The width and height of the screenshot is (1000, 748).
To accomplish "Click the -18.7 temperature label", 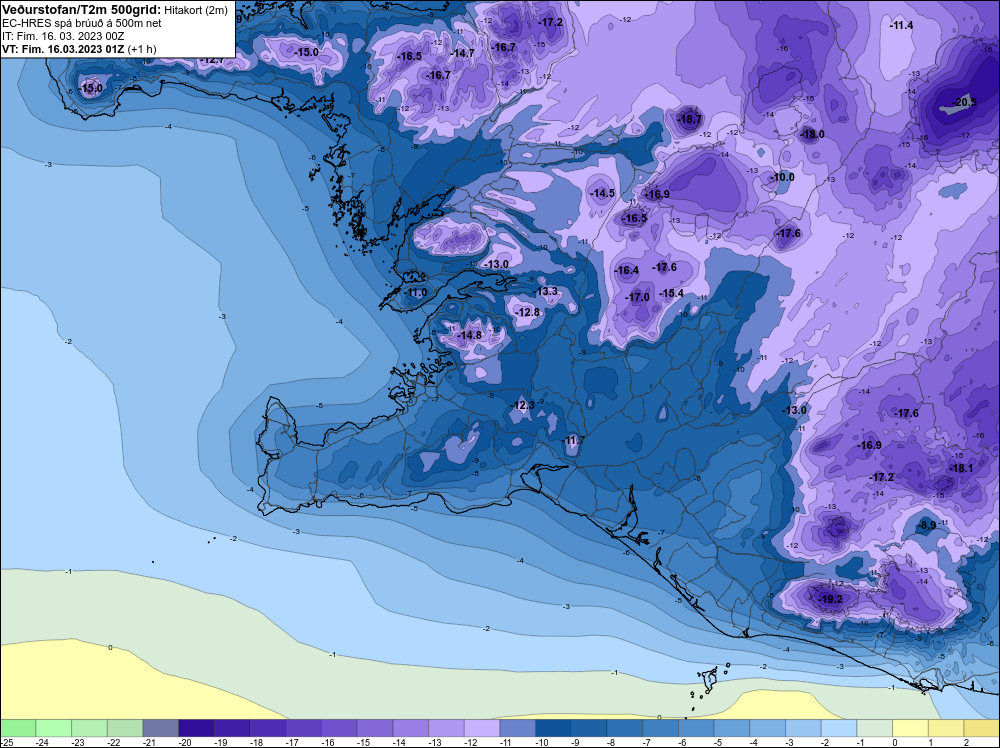I will pyautogui.click(x=689, y=119).
